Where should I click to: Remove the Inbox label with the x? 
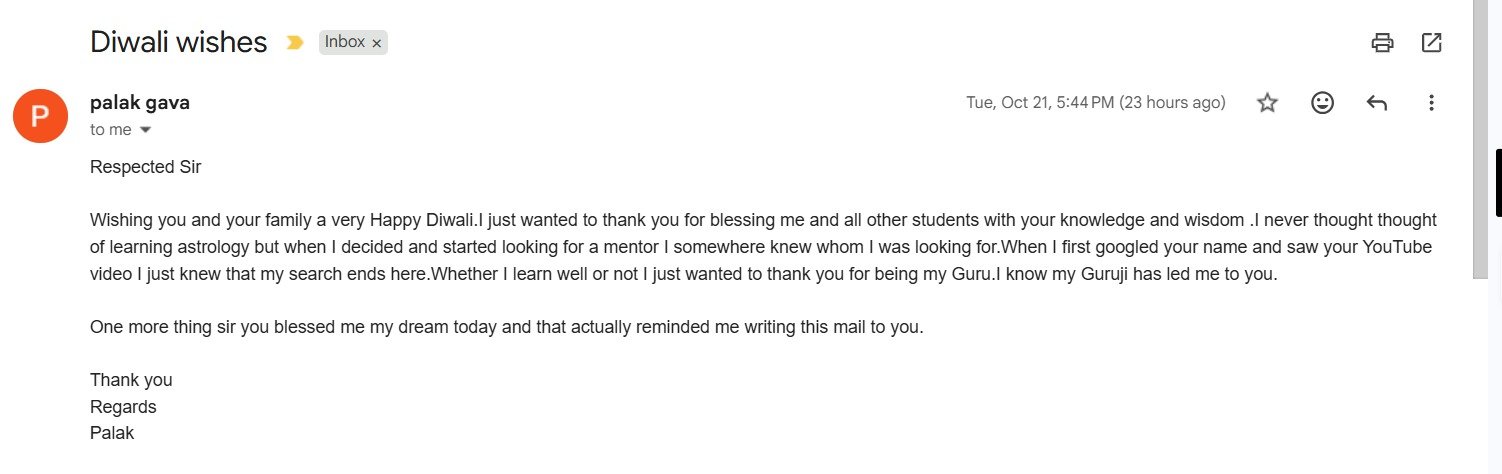click(377, 43)
